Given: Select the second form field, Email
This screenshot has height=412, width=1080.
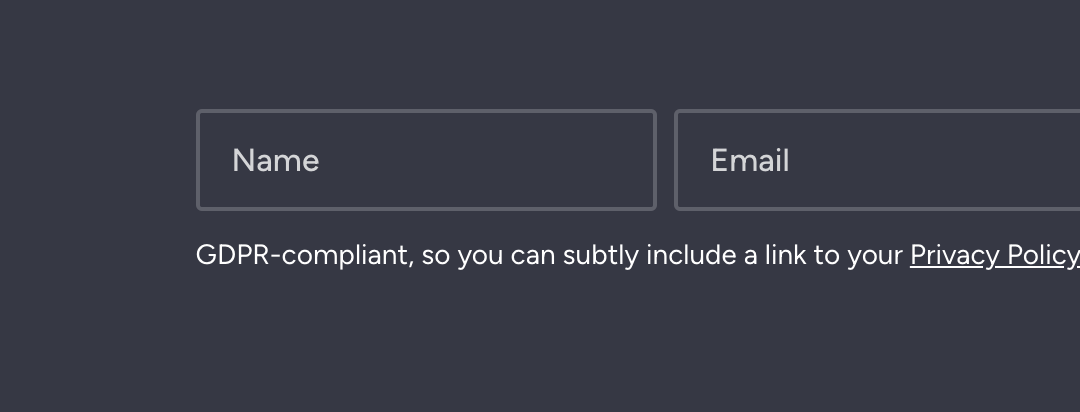Looking at the screenshot, I should [x=877, y=160].
